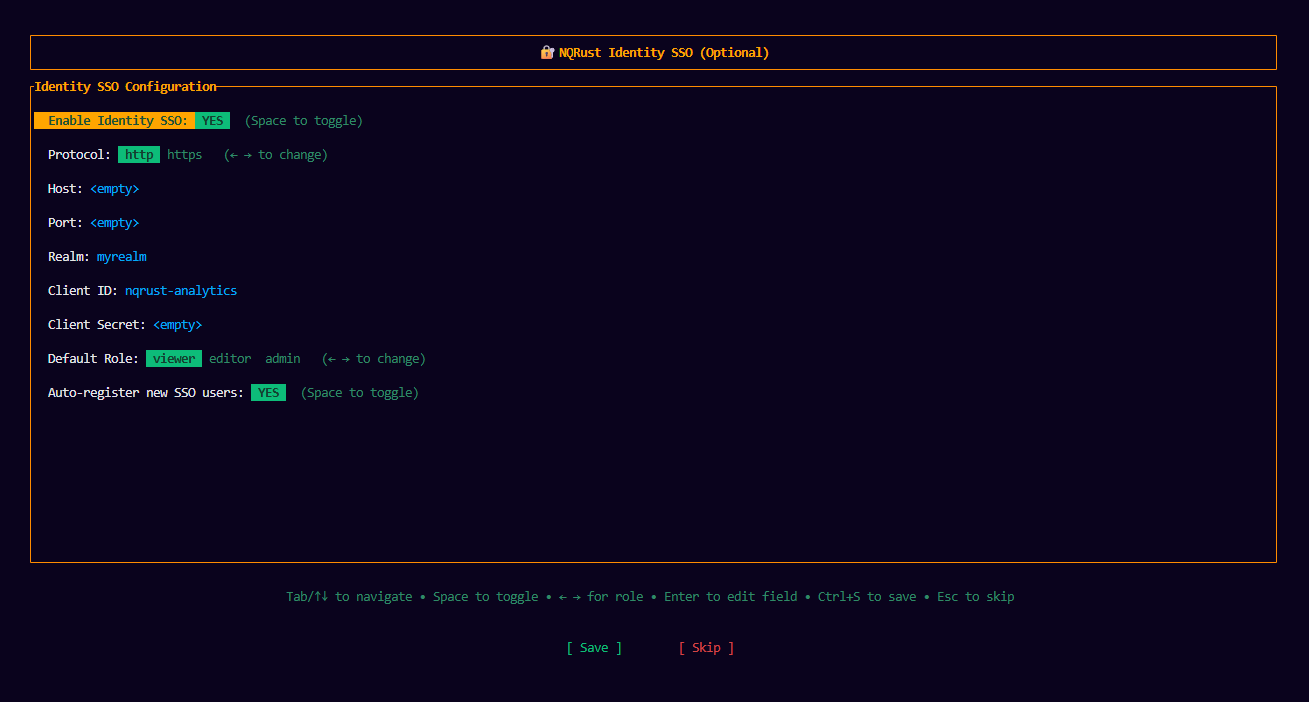
Task: Click the Auto-register new SSO users label
Action: pos(146,393)
